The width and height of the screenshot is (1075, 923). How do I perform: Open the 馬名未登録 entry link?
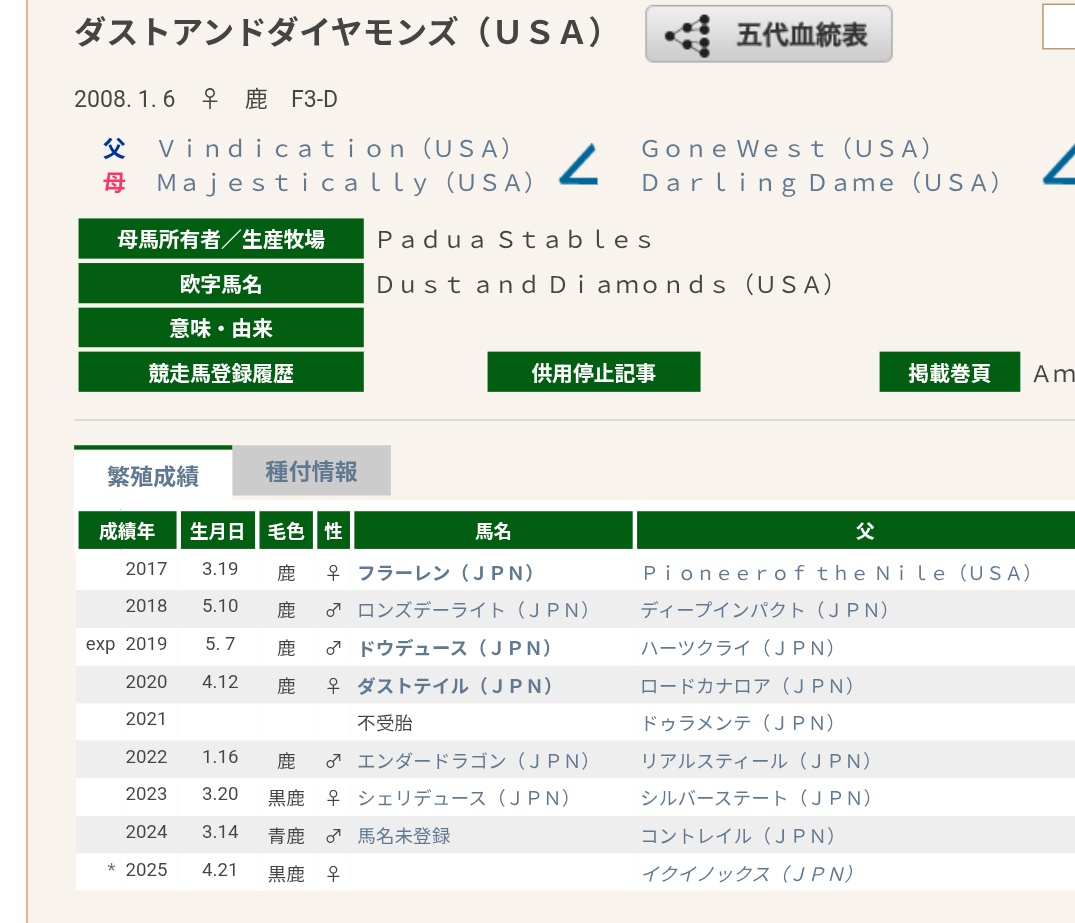[404, 836]
